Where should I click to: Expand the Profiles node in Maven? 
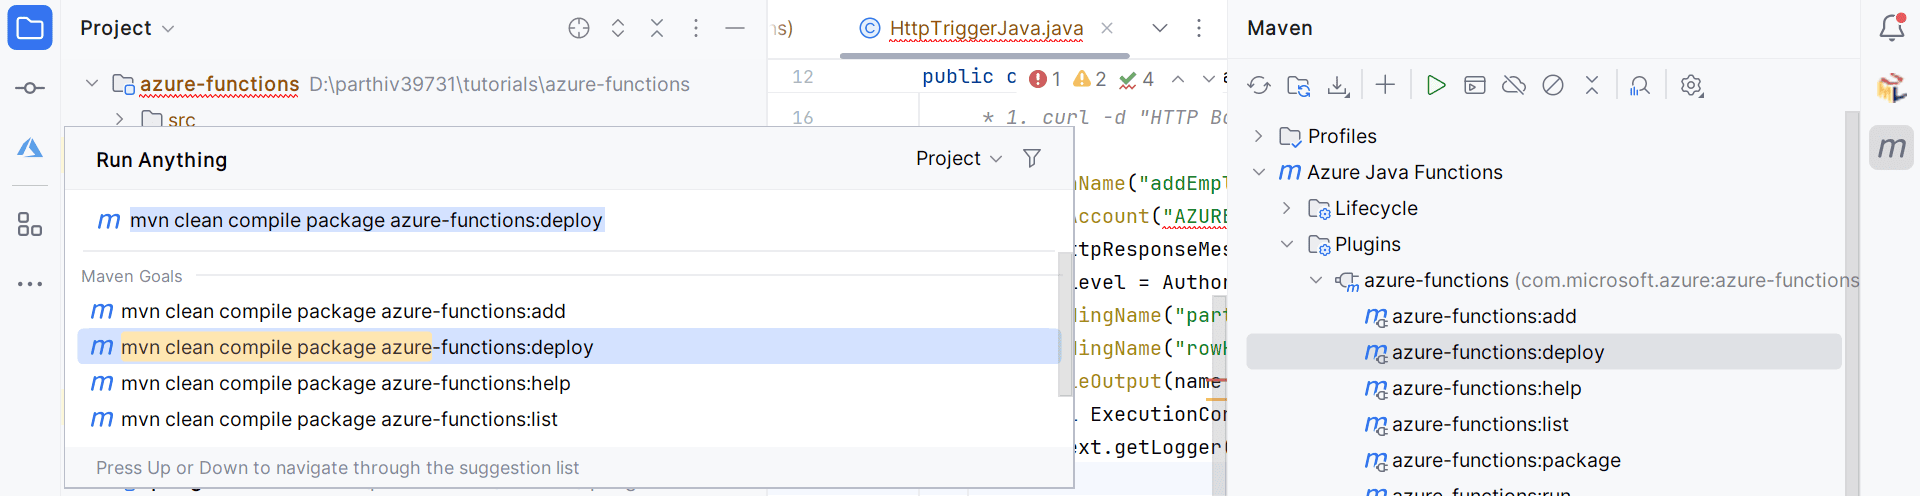(x=1259, y=136)
